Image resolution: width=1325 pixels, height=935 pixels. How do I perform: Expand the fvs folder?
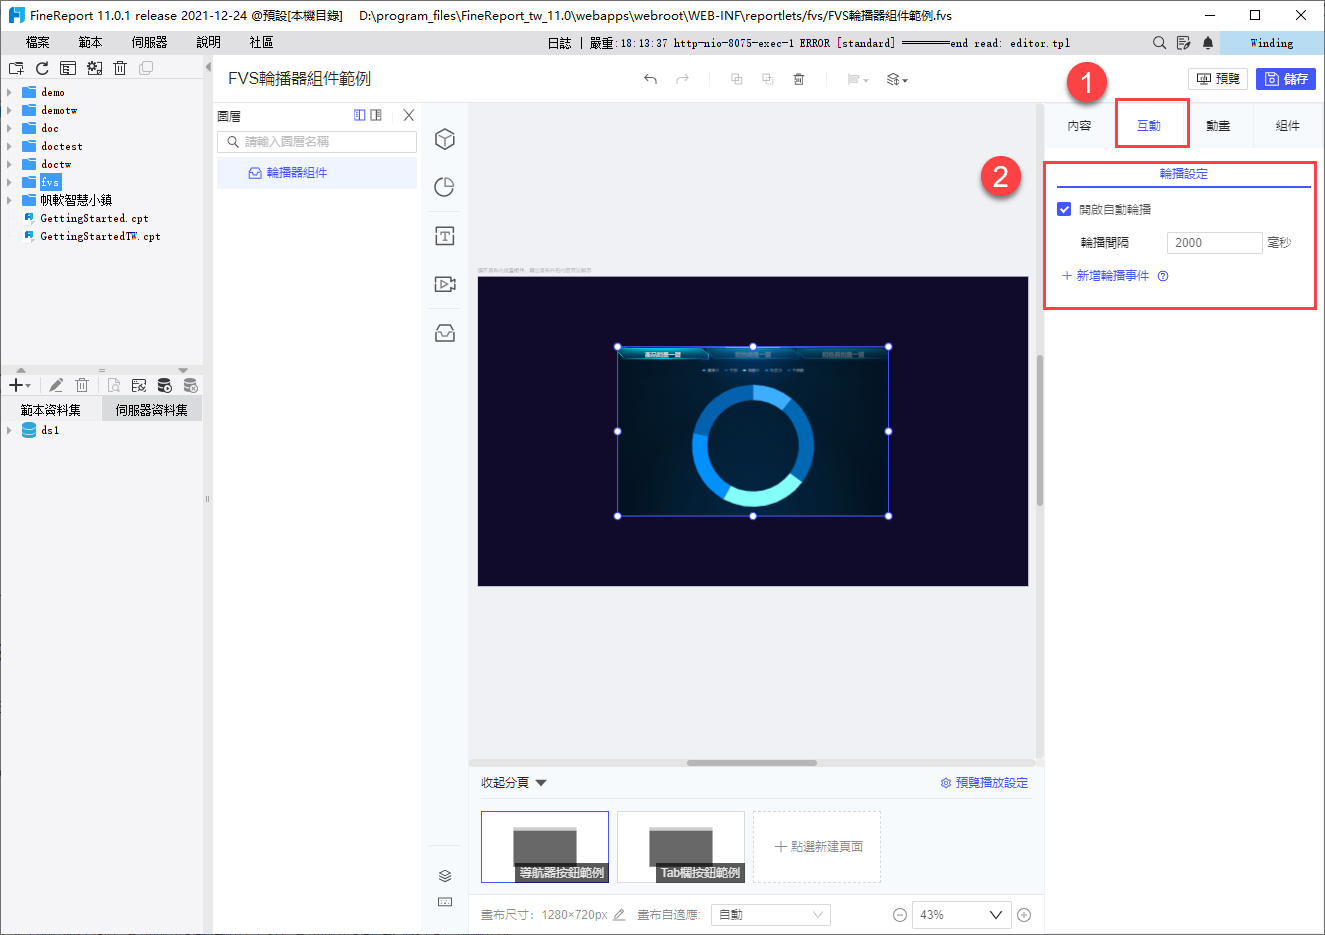[10, 182]
